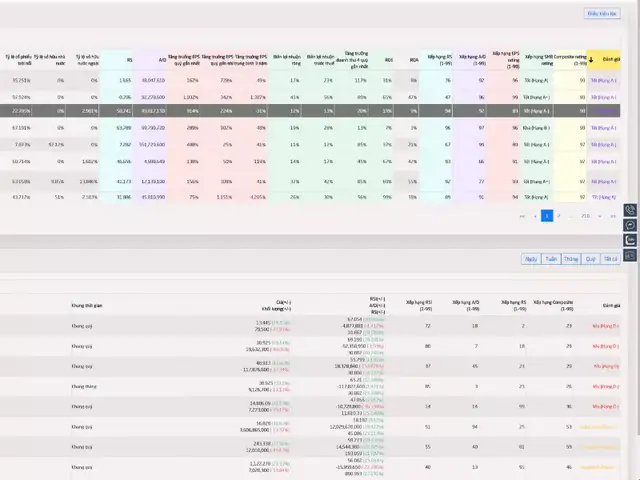This screenshot has width=640, height=480.
Task: Sort by Xếp hạng RS column header
Action: pyautogui.click(x=438, y=60)
